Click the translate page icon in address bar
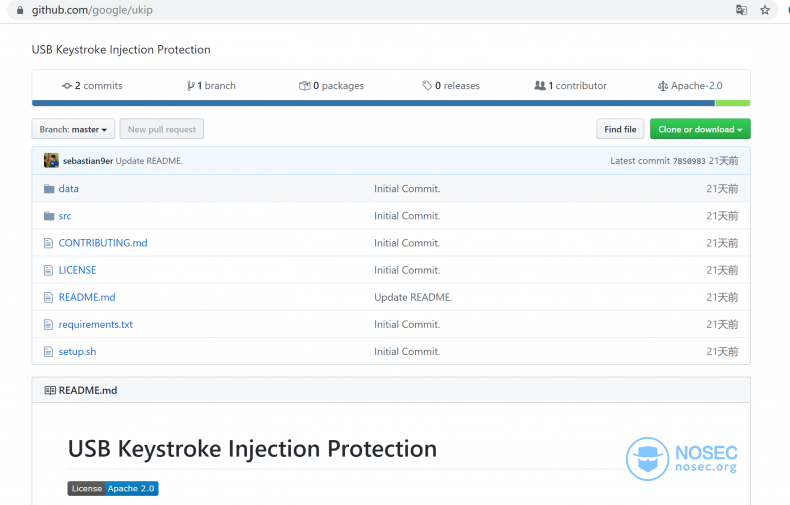Screen dimensions: 790x505 pyautogui.click(x=741, y=10)
